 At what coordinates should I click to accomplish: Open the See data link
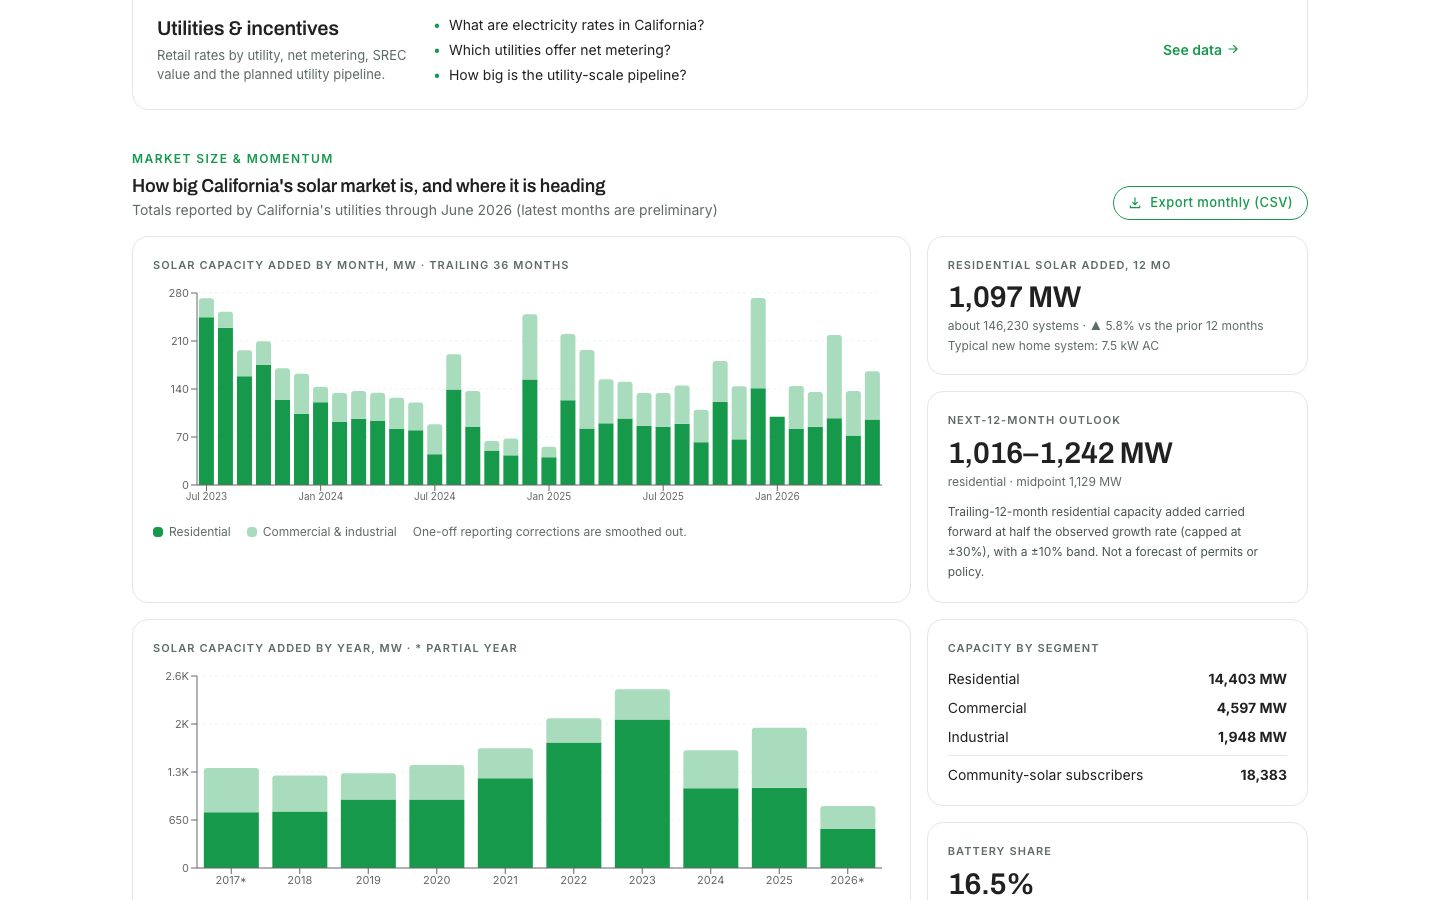pos(1200,50)
